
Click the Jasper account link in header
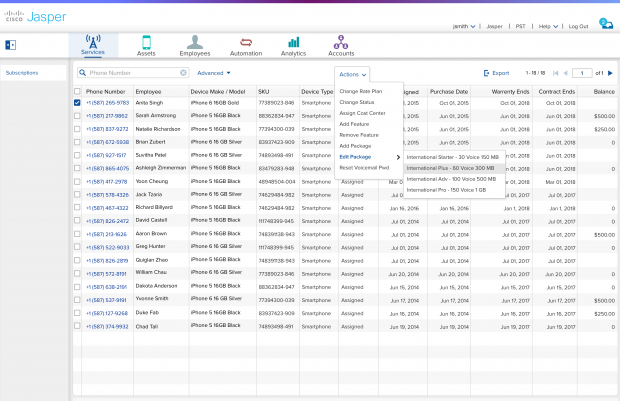click(494, 26)
